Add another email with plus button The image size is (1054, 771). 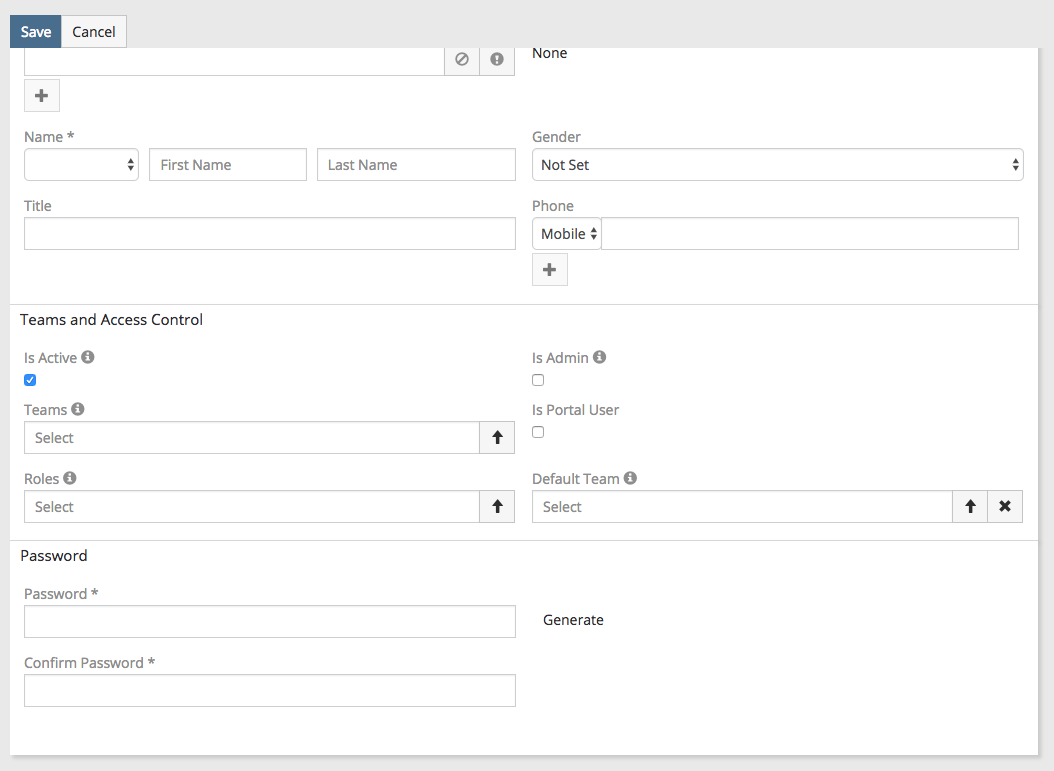point(42,96)
